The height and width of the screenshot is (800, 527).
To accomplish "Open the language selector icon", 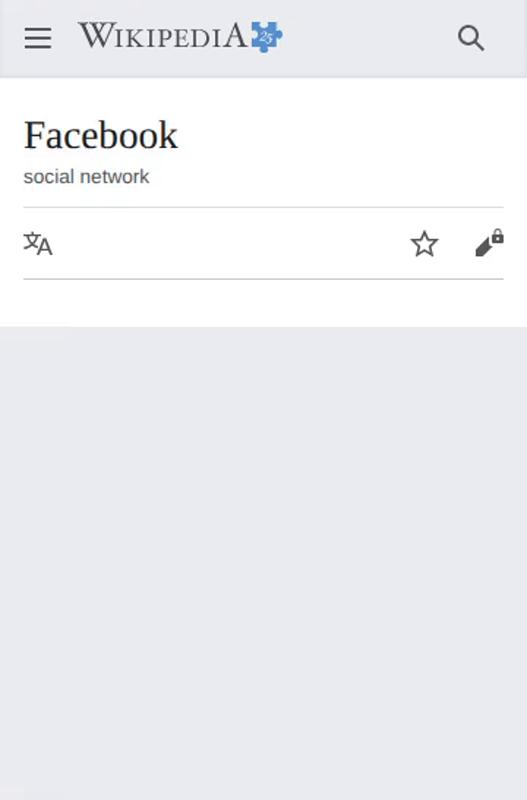I will 38,243.
